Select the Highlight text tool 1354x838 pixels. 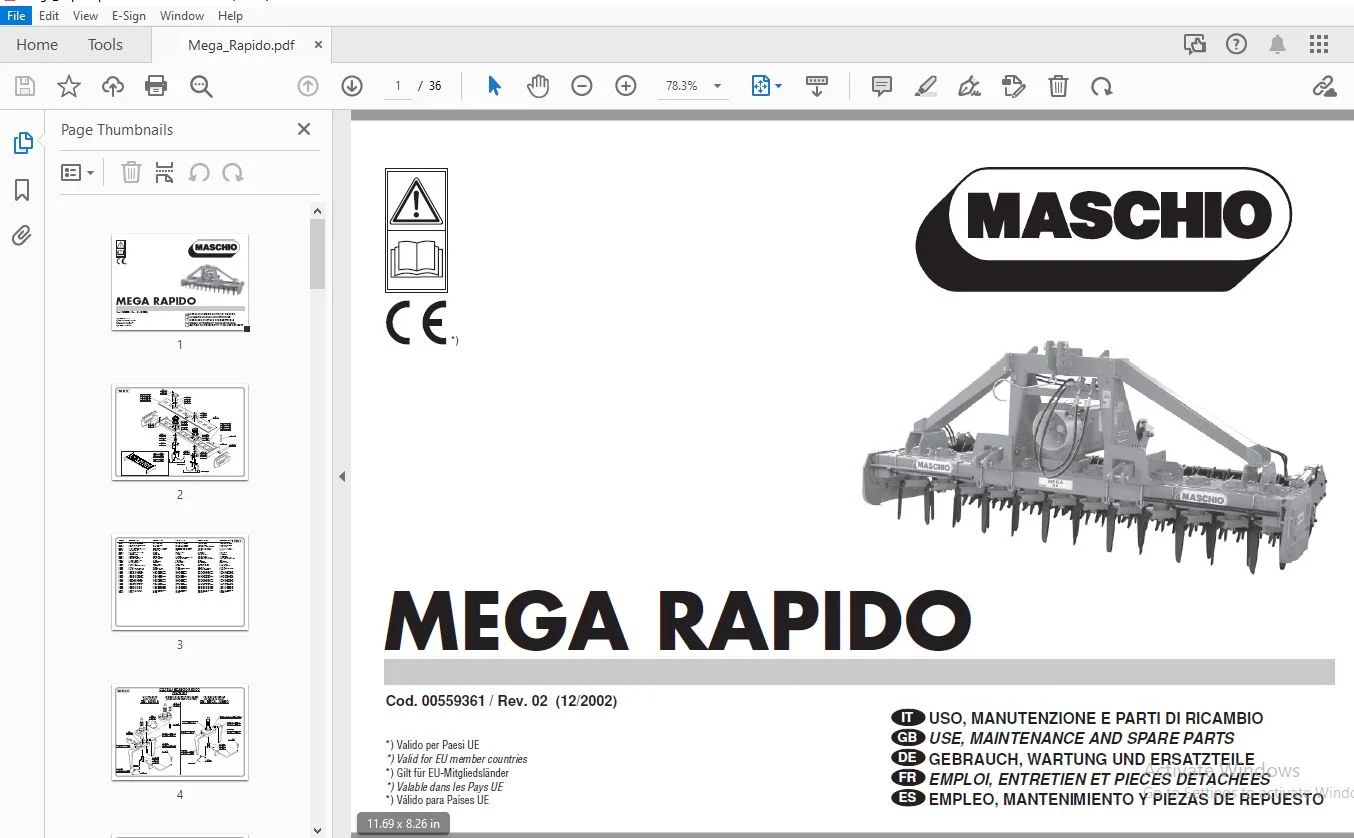[926, 87]
